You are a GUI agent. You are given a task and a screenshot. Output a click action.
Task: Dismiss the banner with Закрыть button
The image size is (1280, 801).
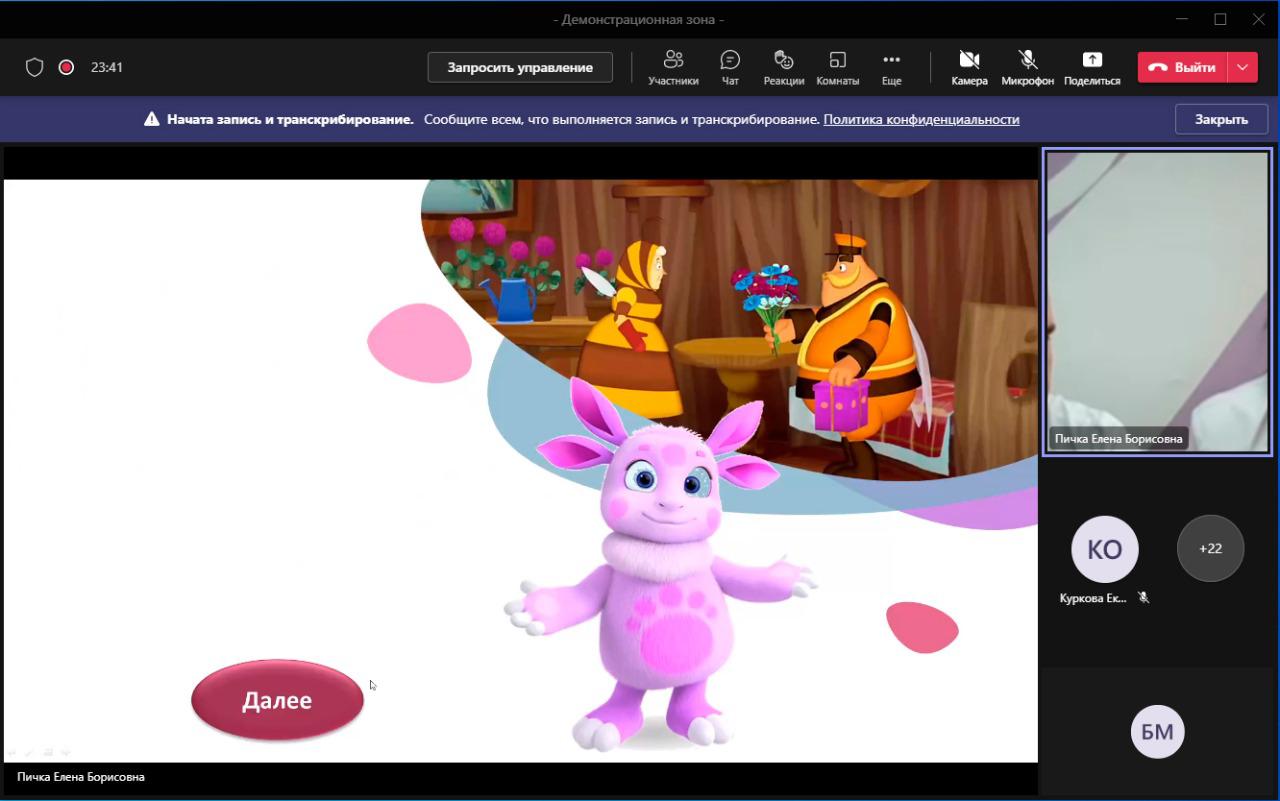point(1221,119)
